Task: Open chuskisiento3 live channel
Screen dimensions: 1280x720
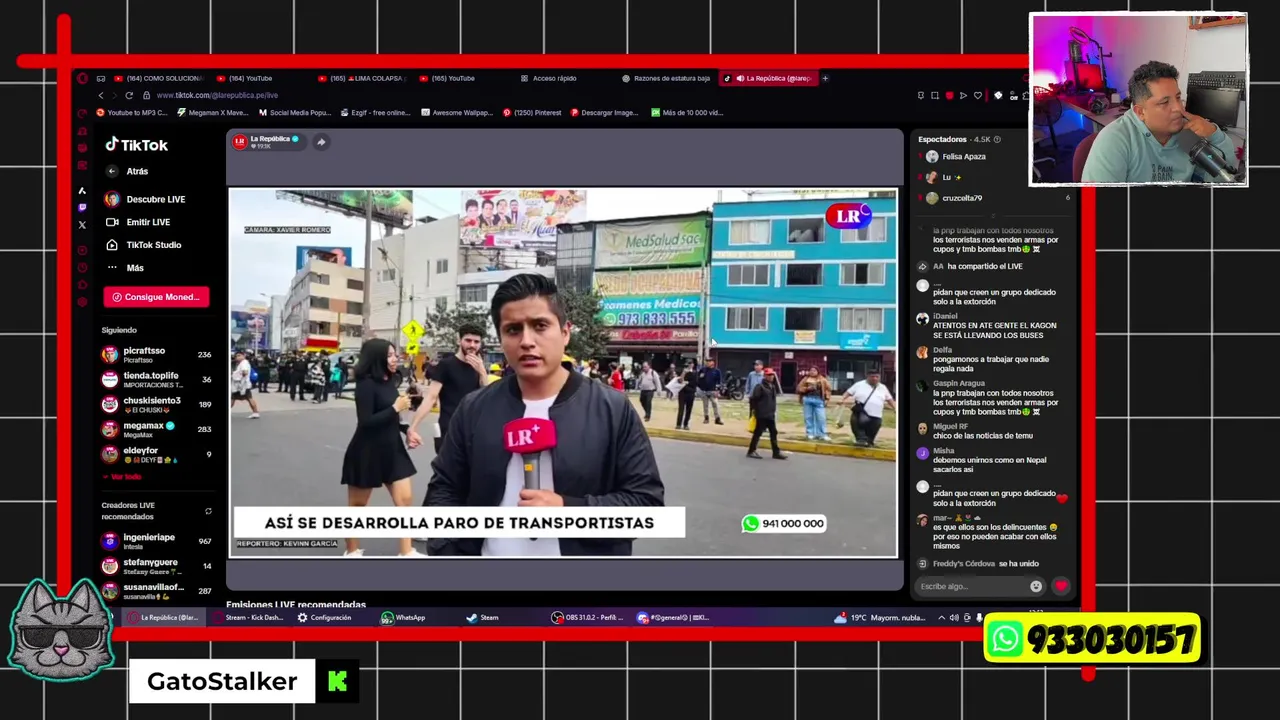Action: tap(156, 404)
